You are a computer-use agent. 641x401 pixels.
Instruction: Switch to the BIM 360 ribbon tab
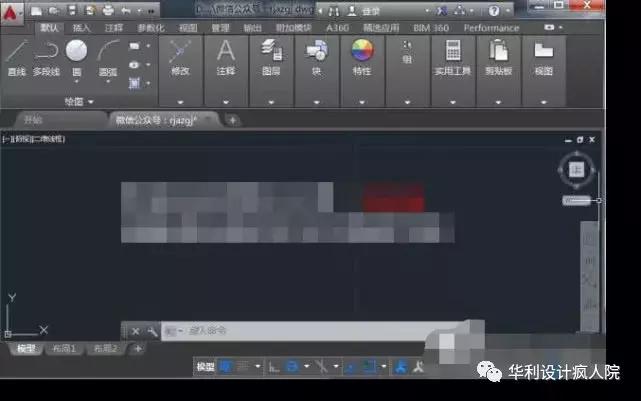[431, 28]
